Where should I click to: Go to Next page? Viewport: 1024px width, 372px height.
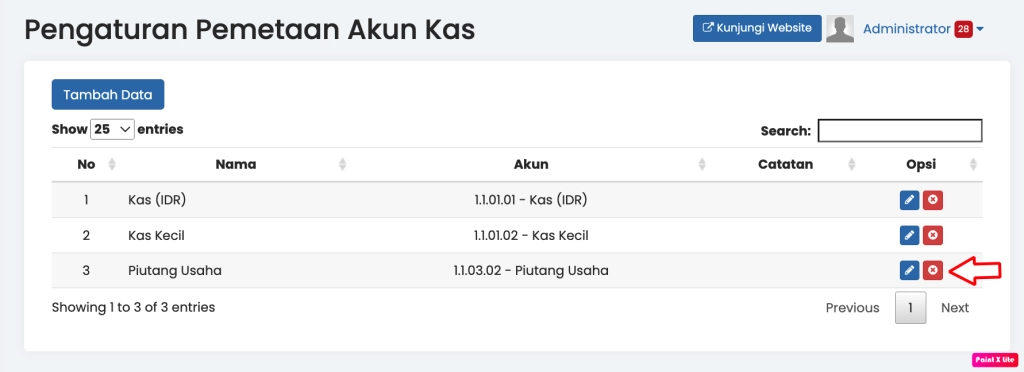[955, 307]
